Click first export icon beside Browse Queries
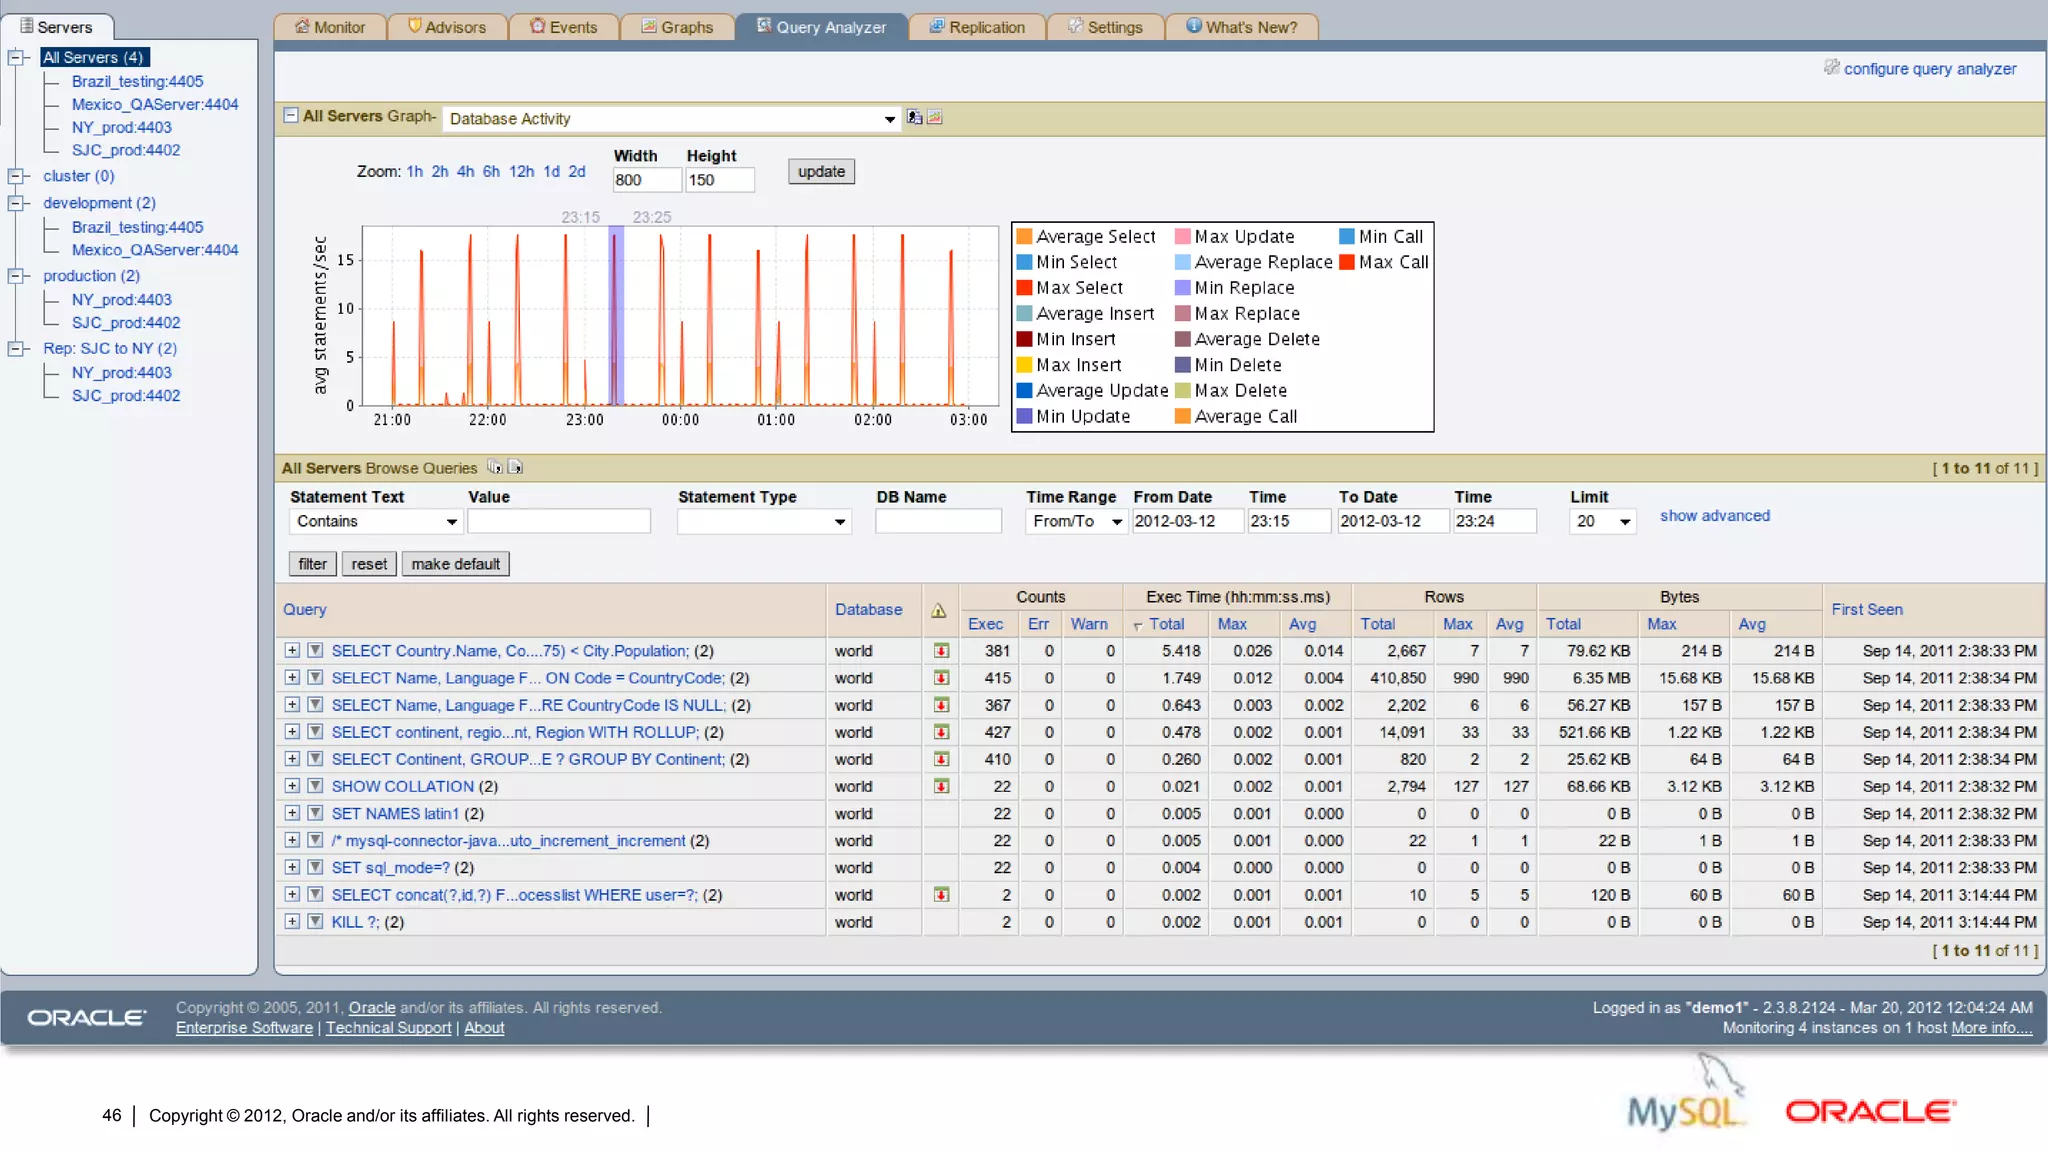Image resolution: width=2048 pixels, height=1152 pixels. (495, 467)
